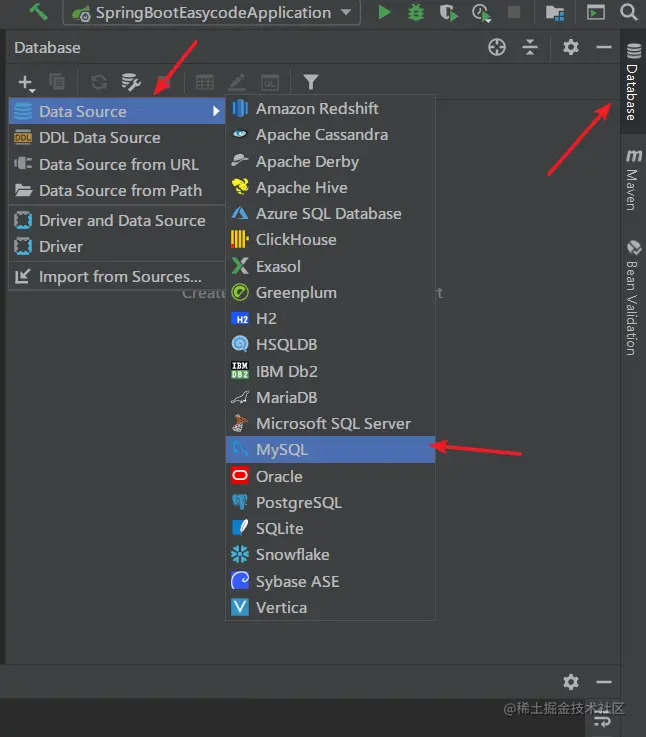
Task: Click the Build project hammer icon
Action: [38, 11]
